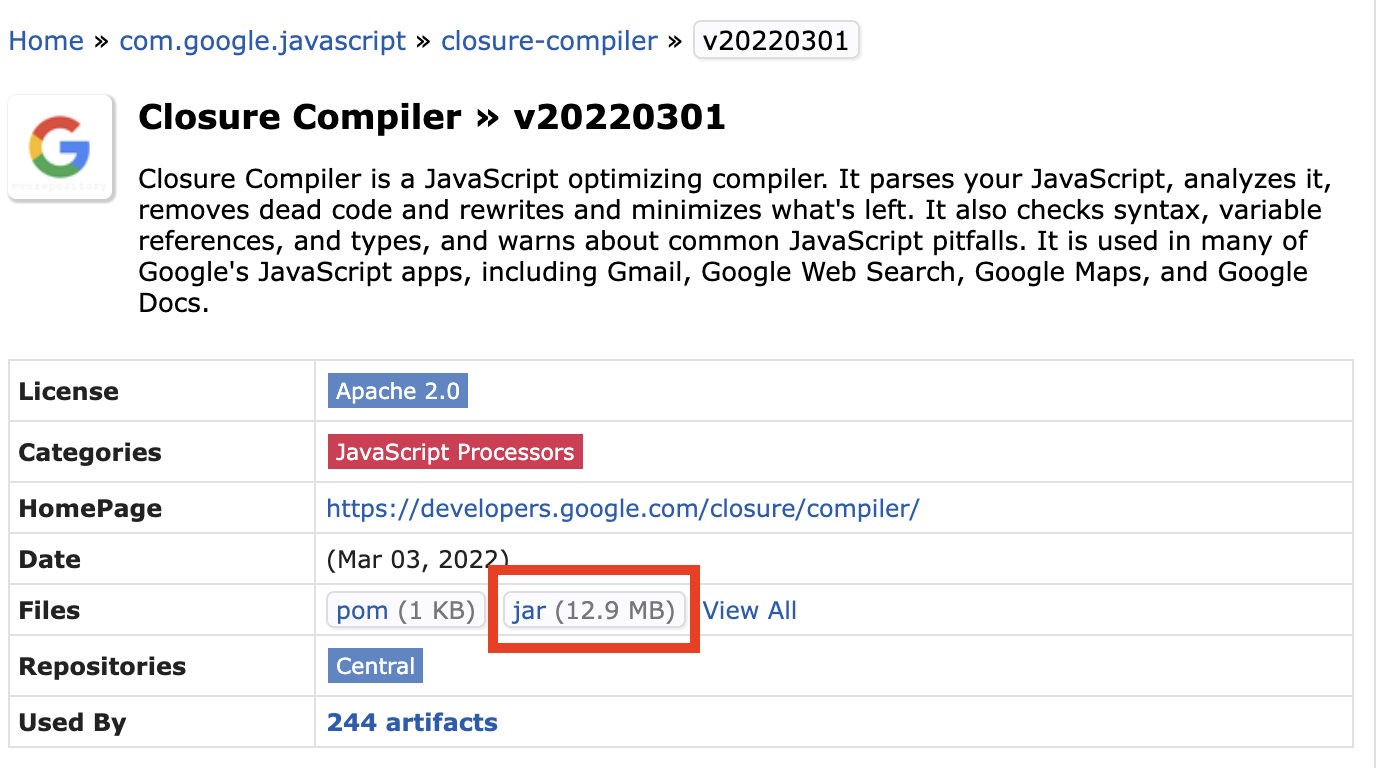Open the JavaScript Processors category tag
Viewport: 1386px width, 768px height.
455,452
